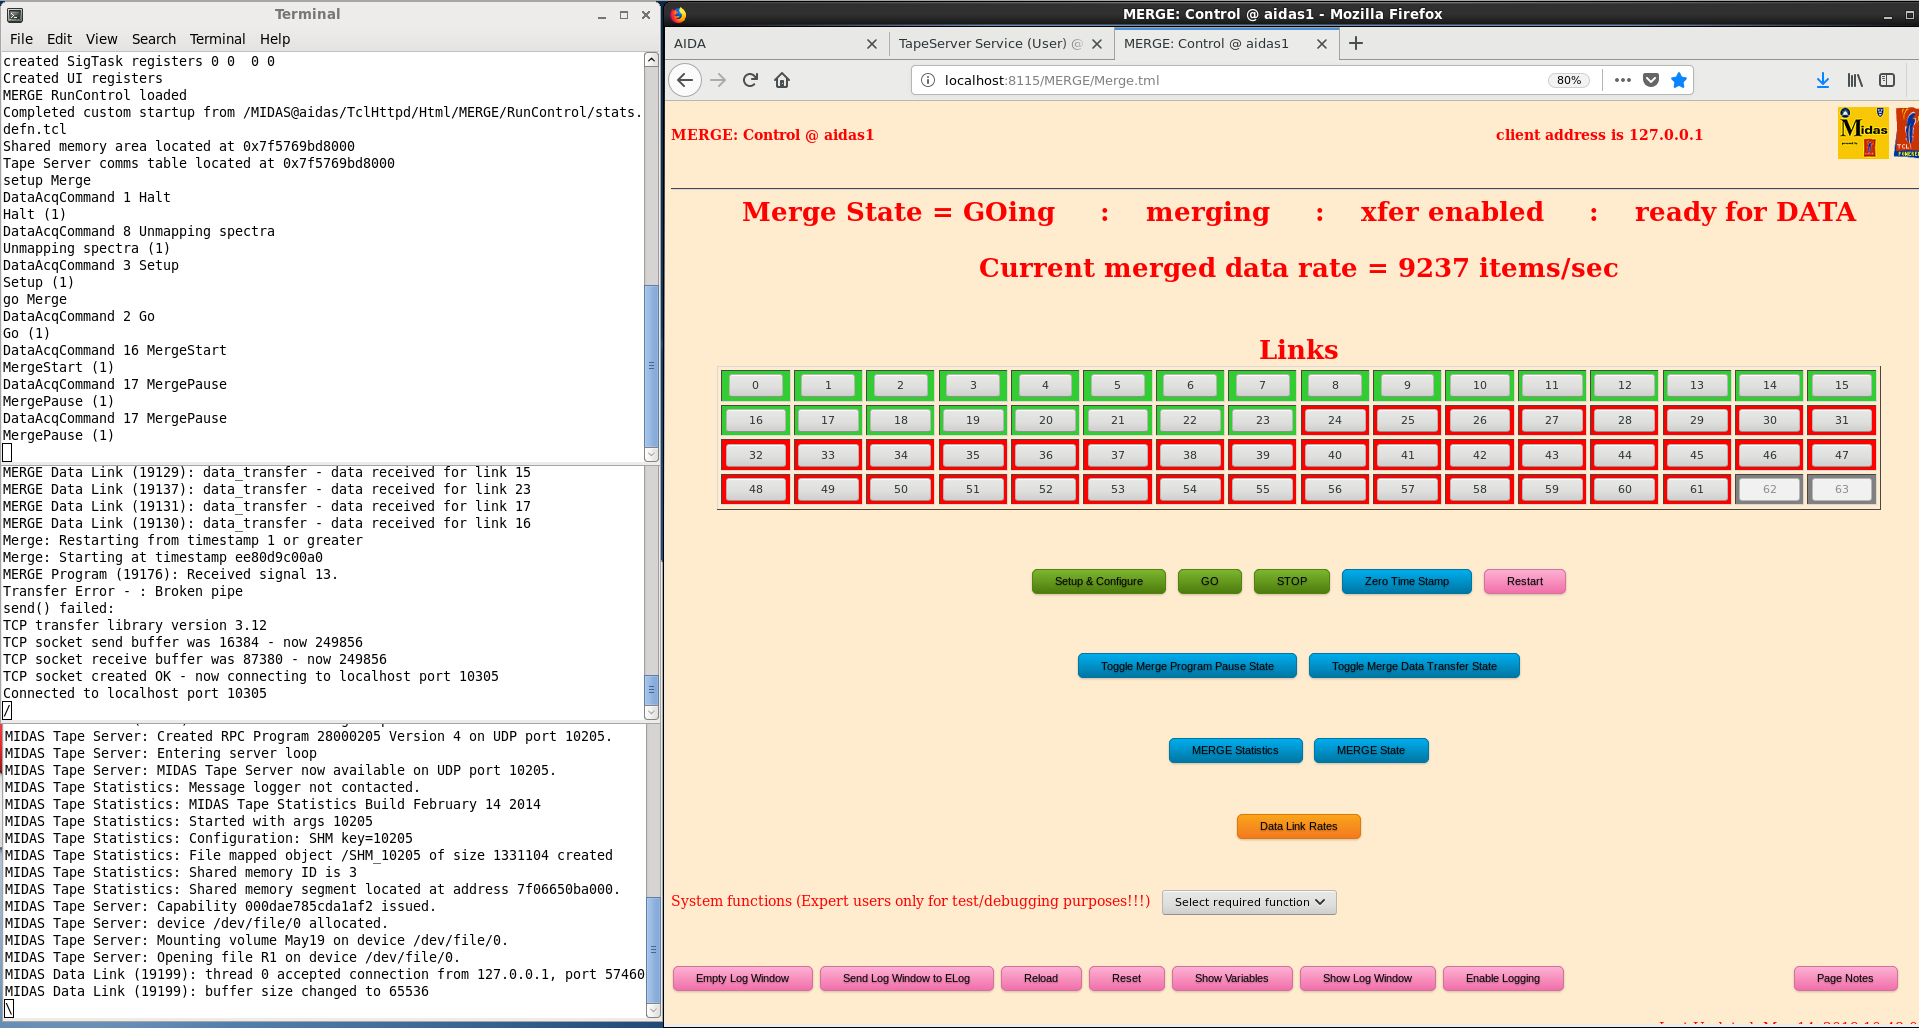Toggle link 55 button
The height and width of the screenshot is (1028, 1919).
1262,489
